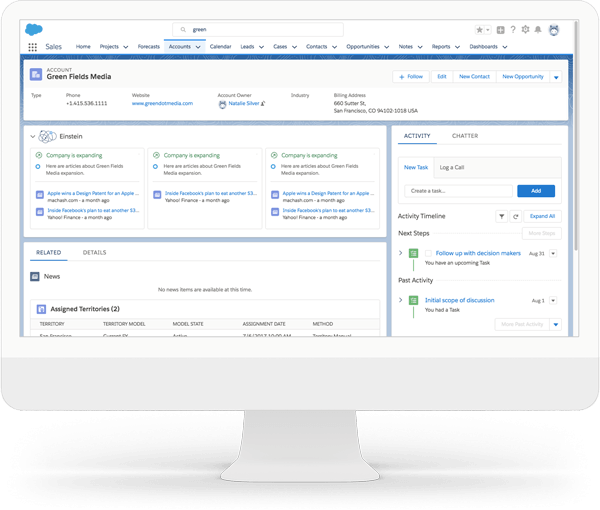The height and width of the screenshot is (510, 600).
Task: Open the Help question mark icon
Action: pos(513,29)
